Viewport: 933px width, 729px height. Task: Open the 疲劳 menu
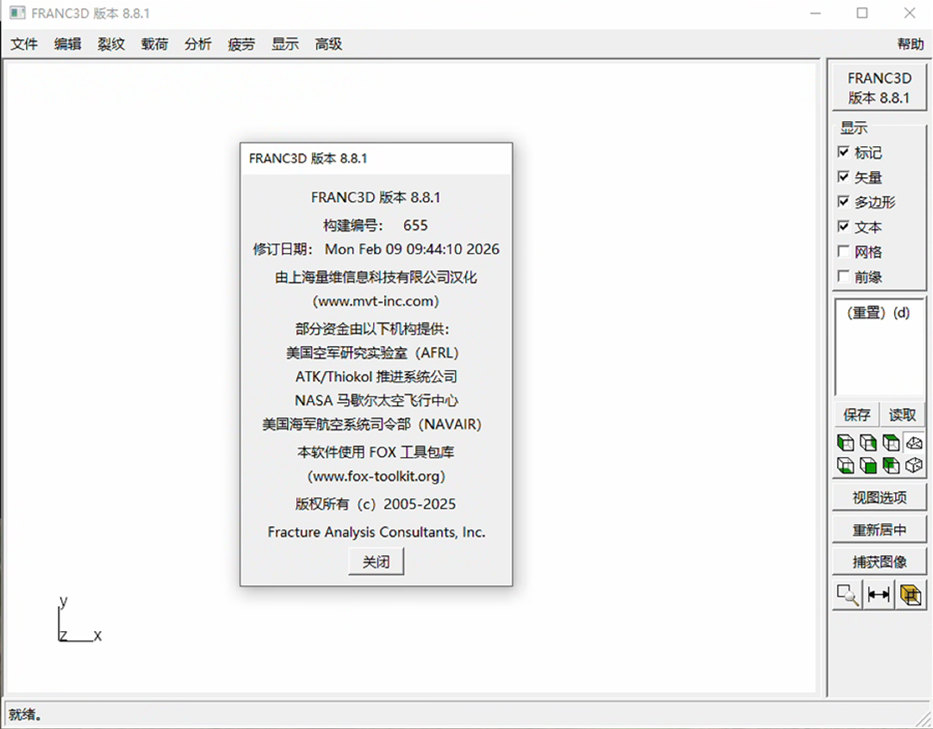pos(242,44)
